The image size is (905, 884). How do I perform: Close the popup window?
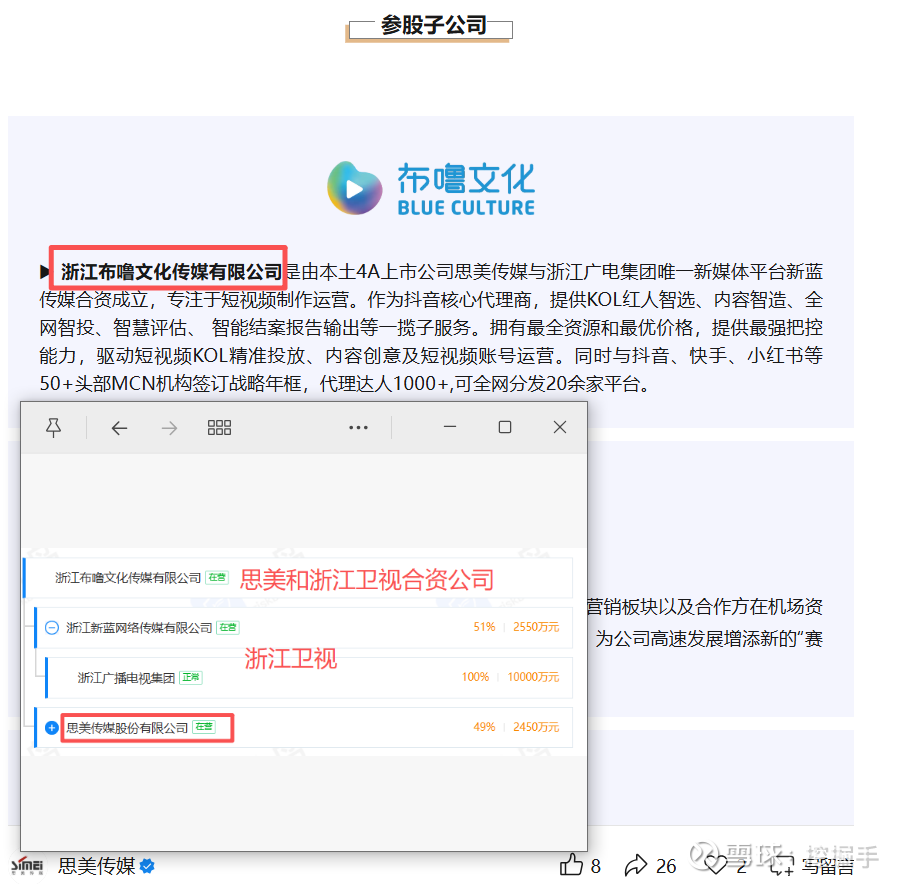[560, 427]
